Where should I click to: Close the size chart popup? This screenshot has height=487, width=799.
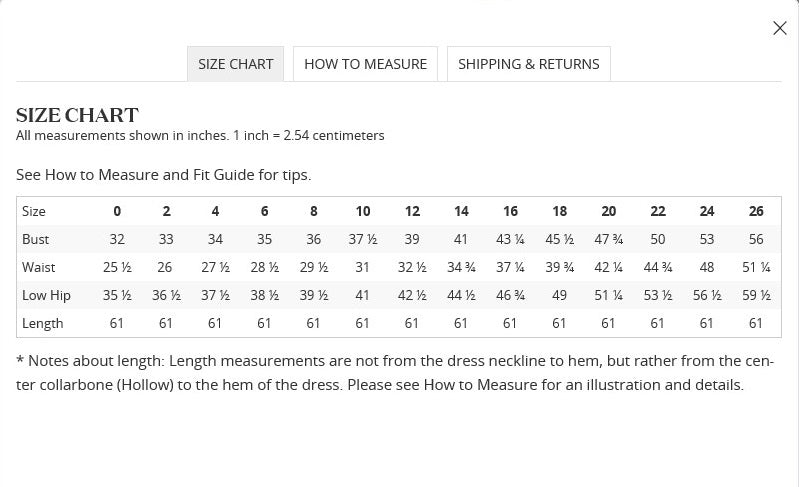click(780, 28)
